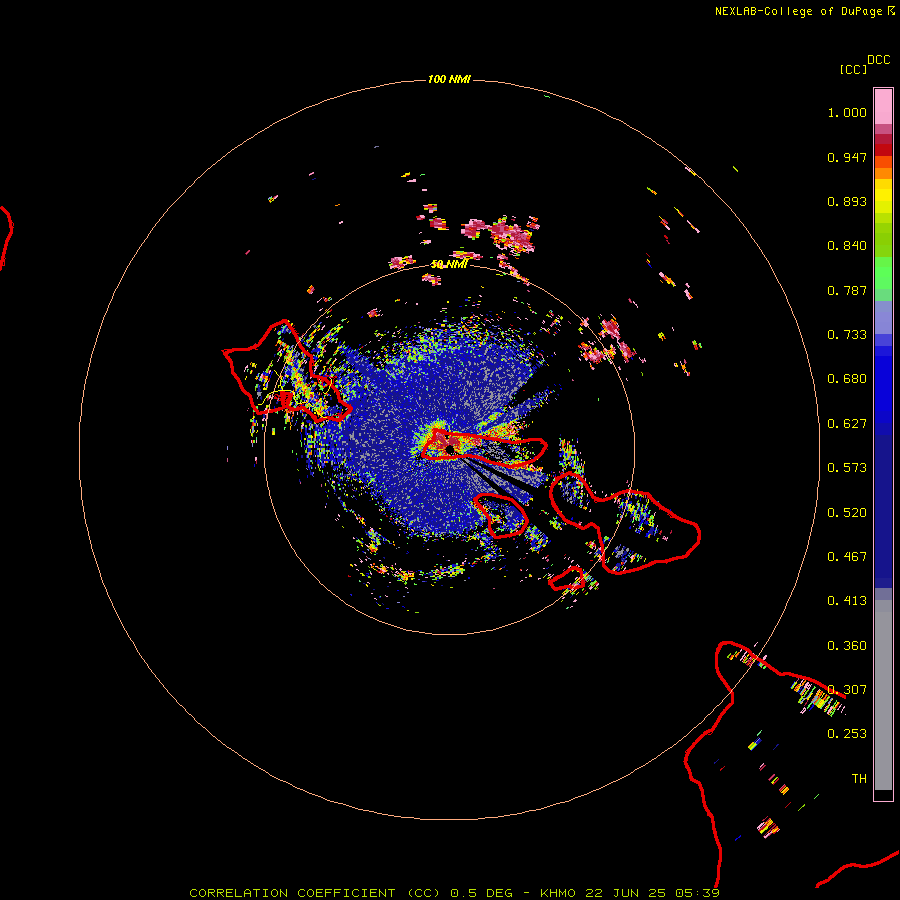Click the 1.000 legend value
Viewport: 900px width, 900px height.
click(x=847, y=112)
